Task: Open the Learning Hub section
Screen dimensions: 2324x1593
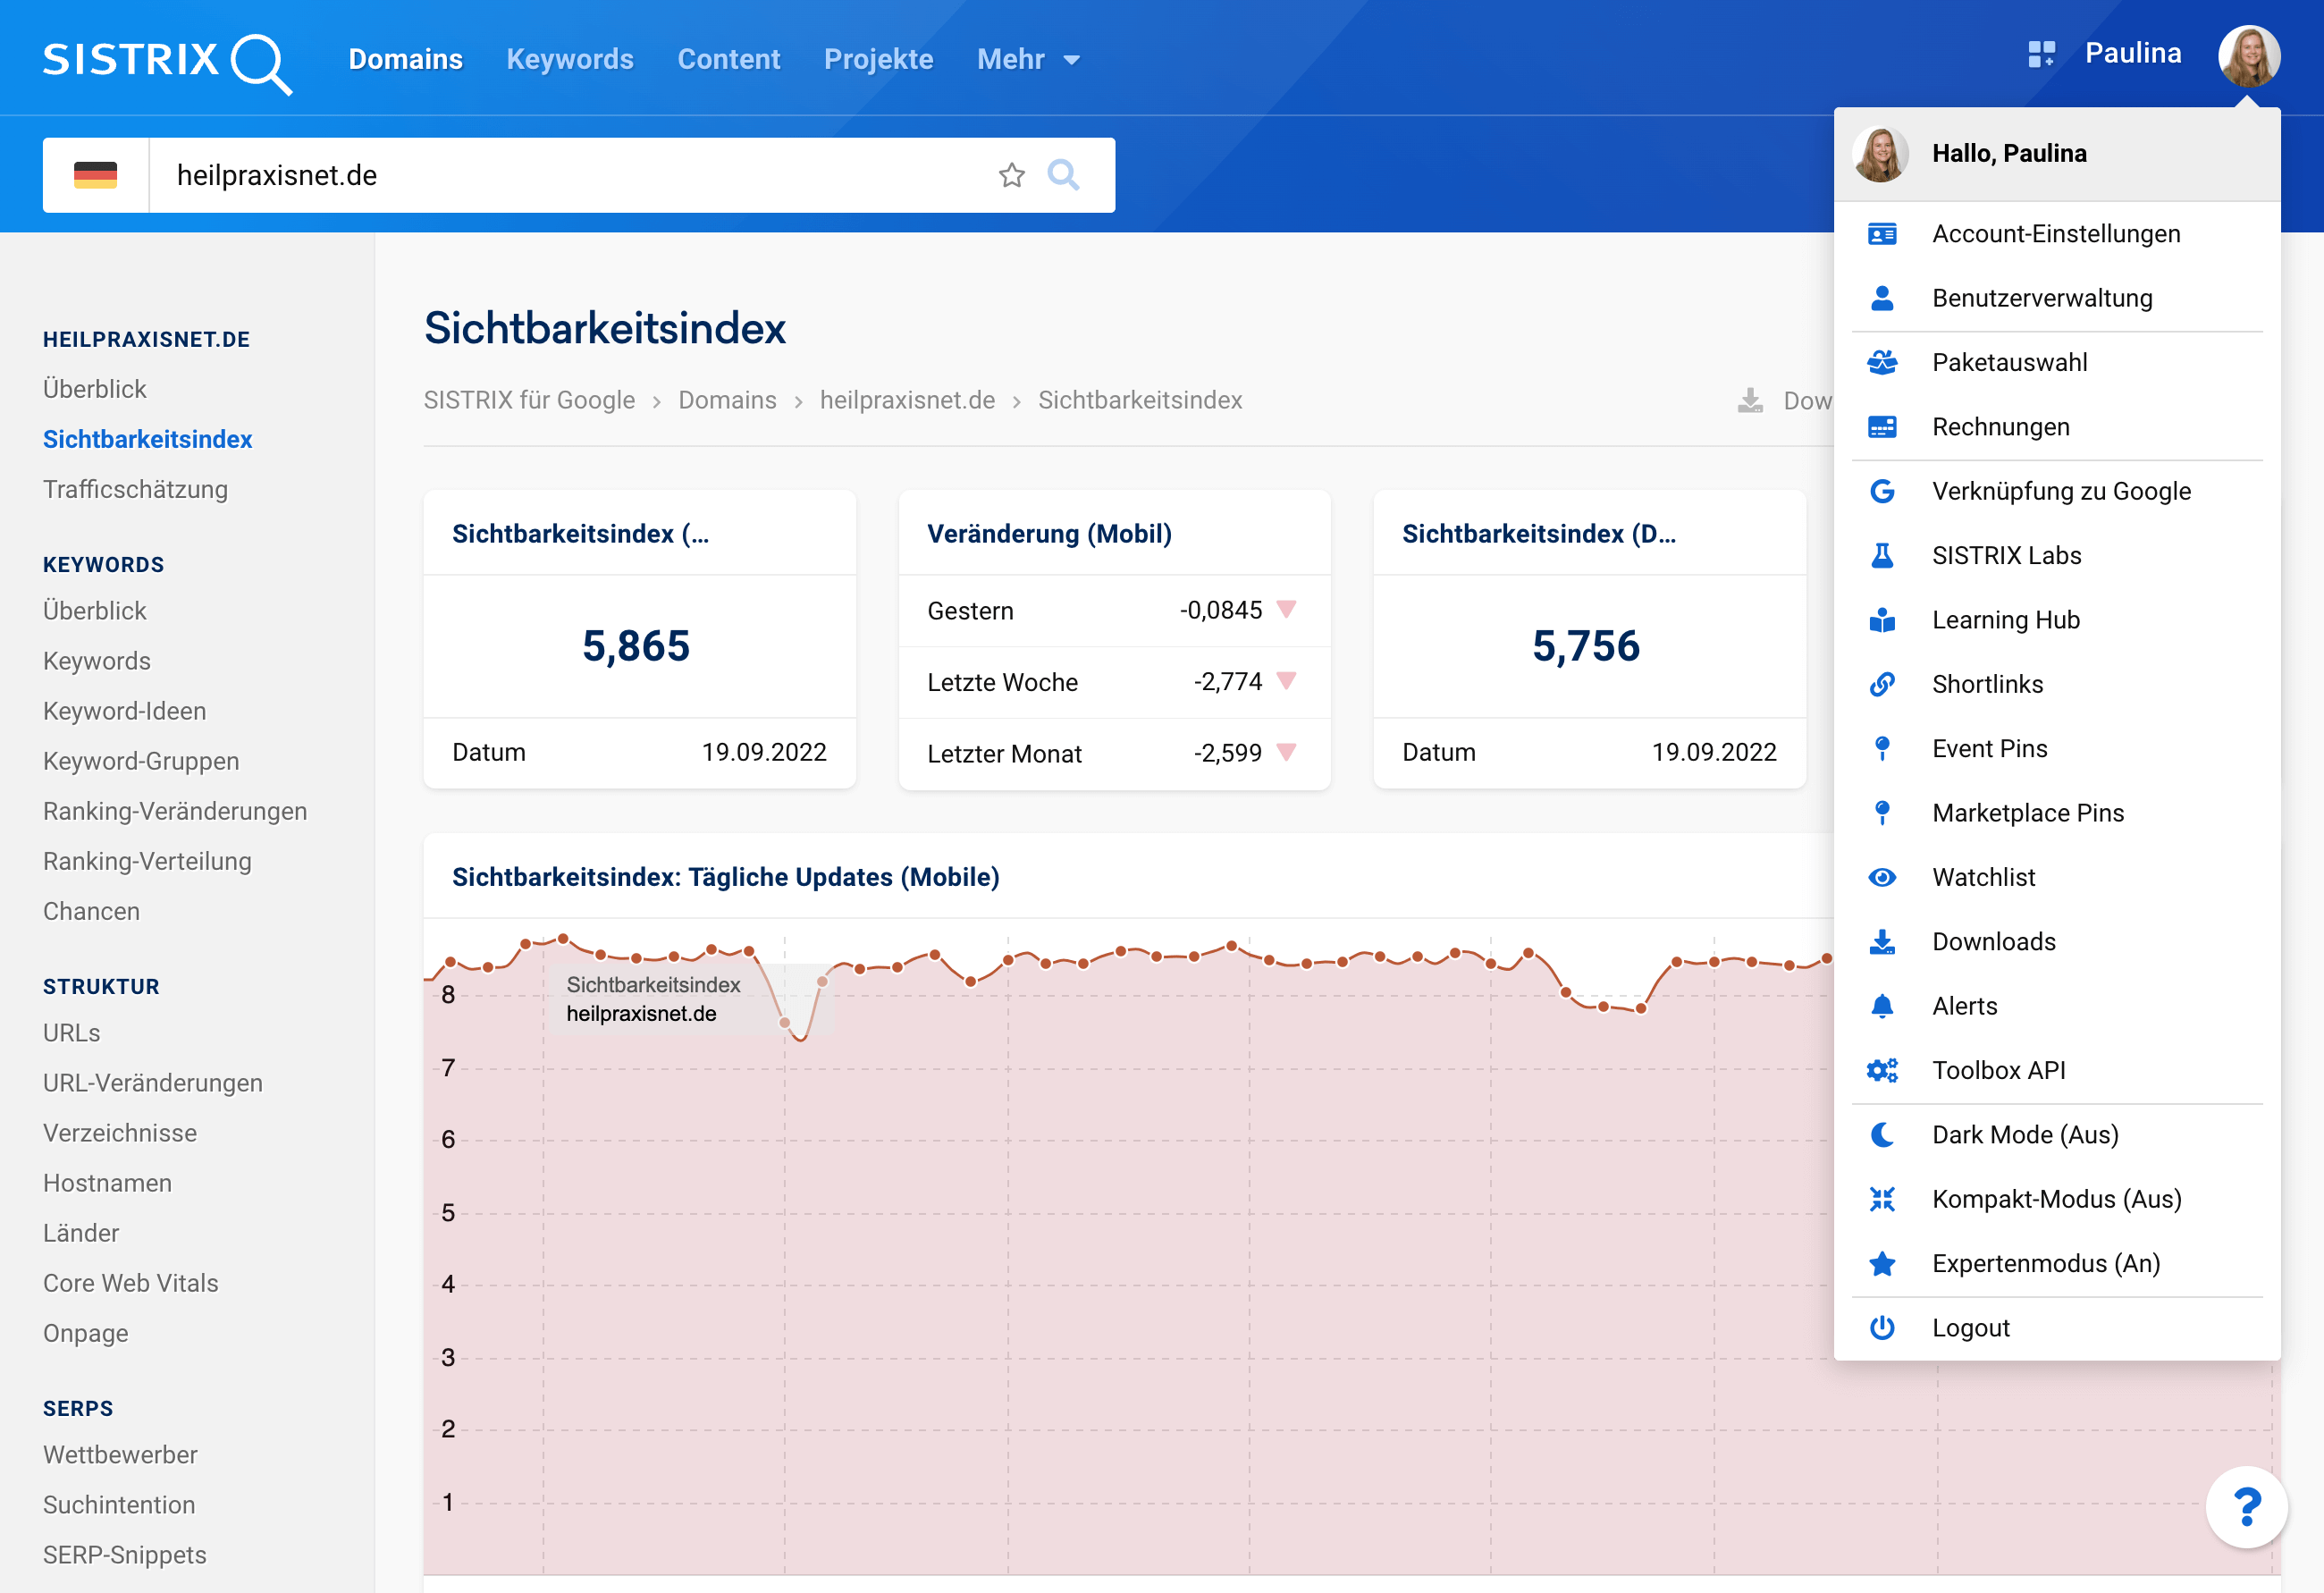Action: (2009, 619)
